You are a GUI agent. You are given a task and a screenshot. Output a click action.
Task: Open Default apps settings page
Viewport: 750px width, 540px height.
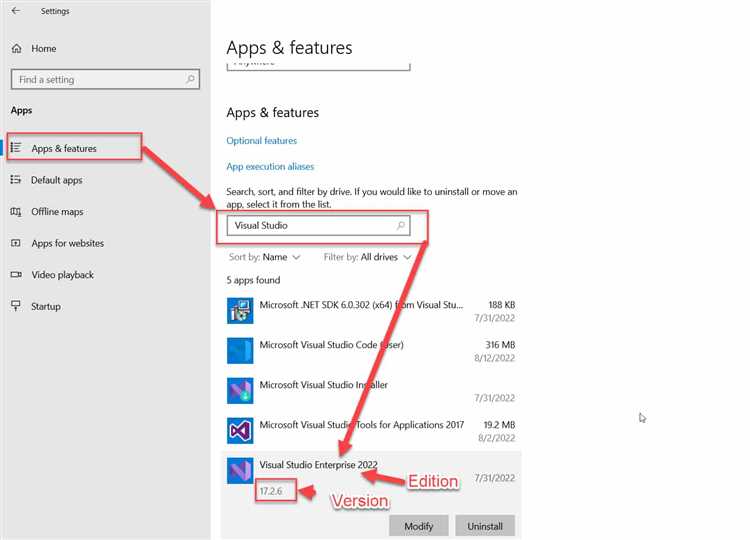tap(57, 180)
